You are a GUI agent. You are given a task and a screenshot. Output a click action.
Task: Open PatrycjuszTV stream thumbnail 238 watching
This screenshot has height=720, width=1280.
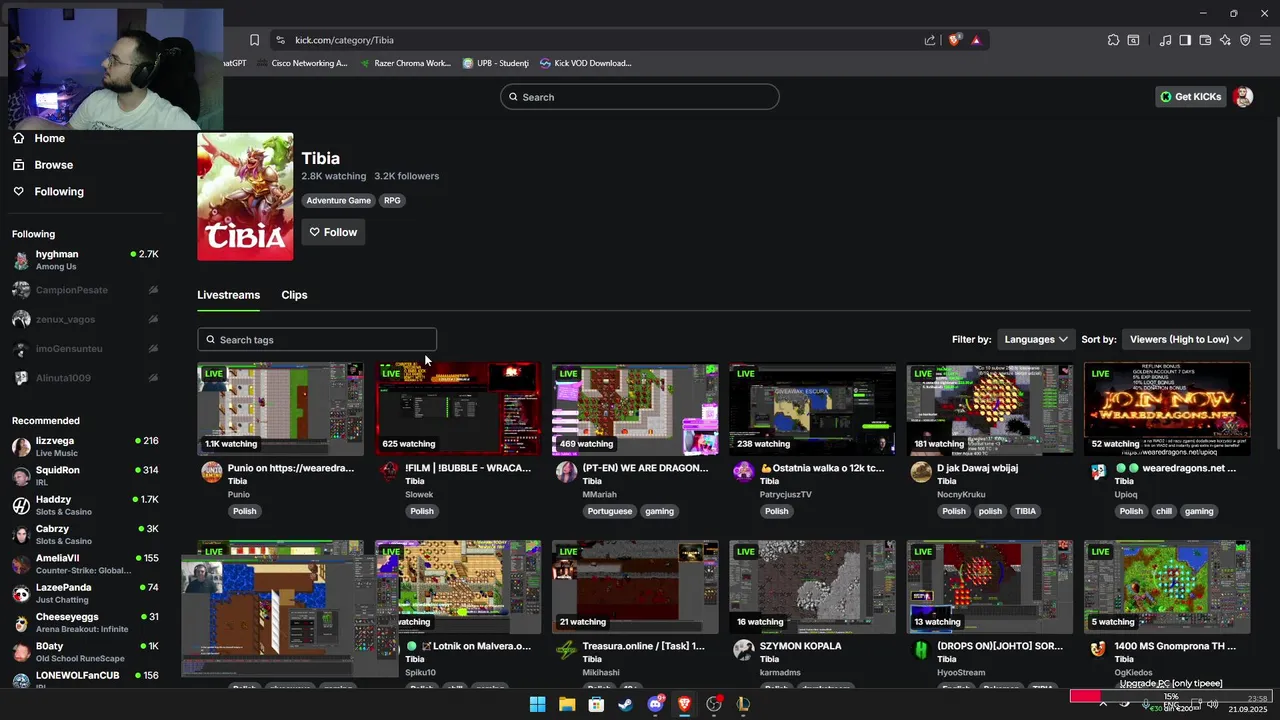(812, 409)
